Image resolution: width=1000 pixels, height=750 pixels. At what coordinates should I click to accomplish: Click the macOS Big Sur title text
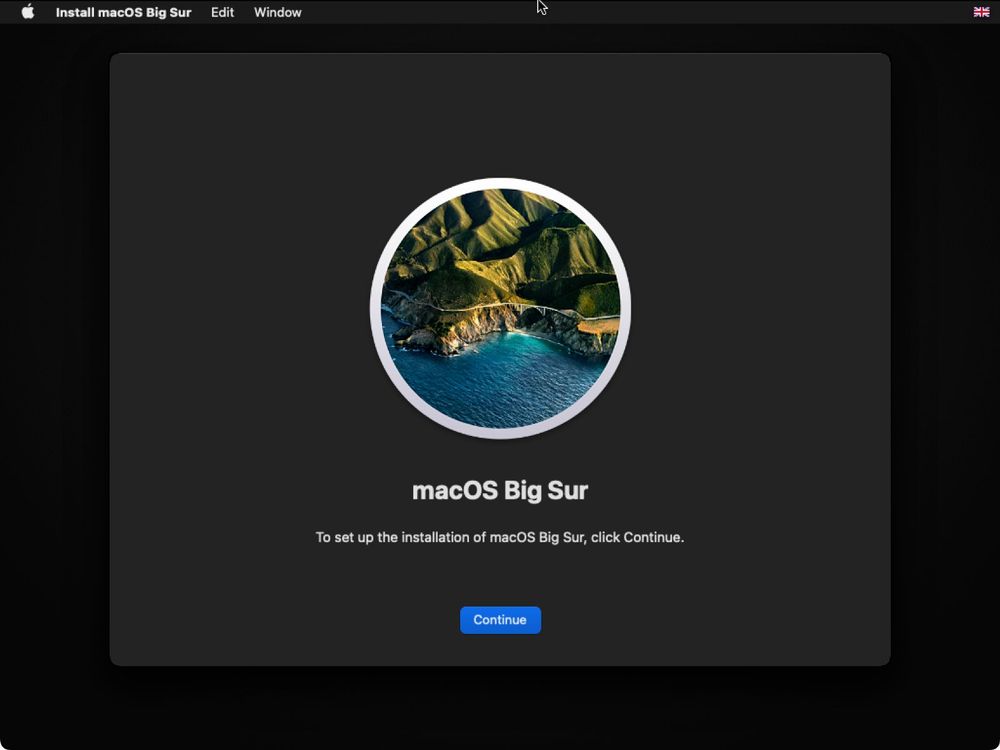tap(500, 490)
